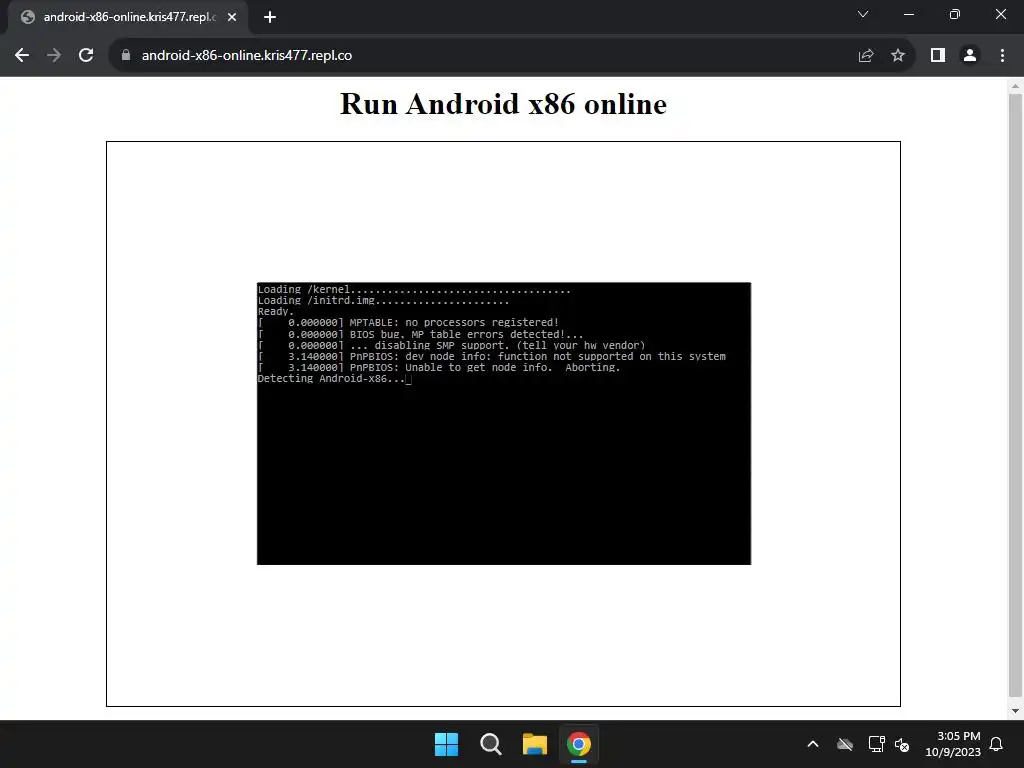Click the Android emulator console screen
Image resolution: width=1024 pixels, height=768 pixels.
(504, 423)
